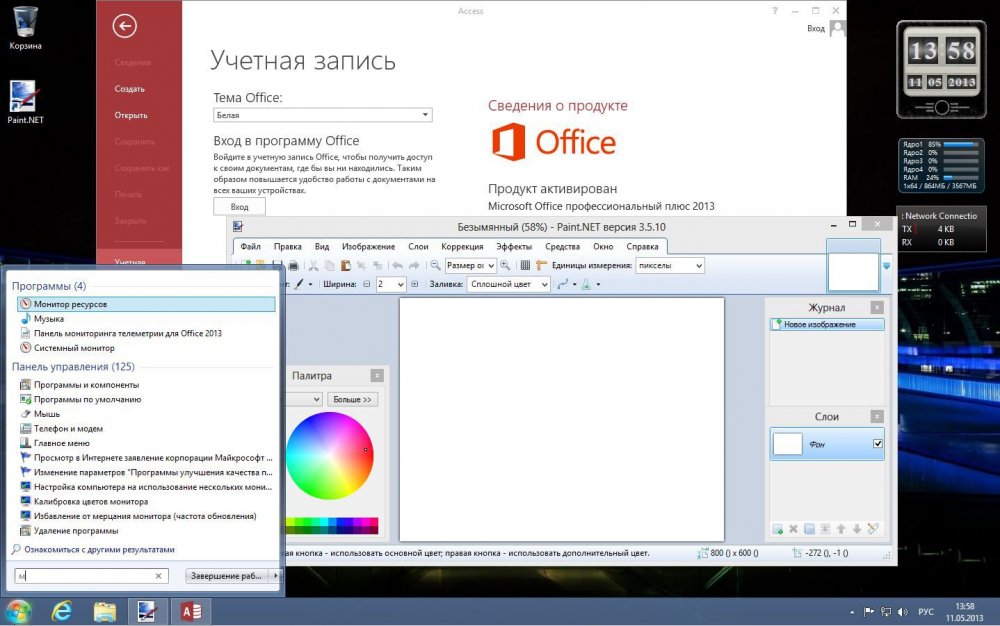Image resolution: width=1000 pixels, height=626 pixels.
Task: Expand the shutdown options arrow in Start menu
Action: [x=276, y=576]
